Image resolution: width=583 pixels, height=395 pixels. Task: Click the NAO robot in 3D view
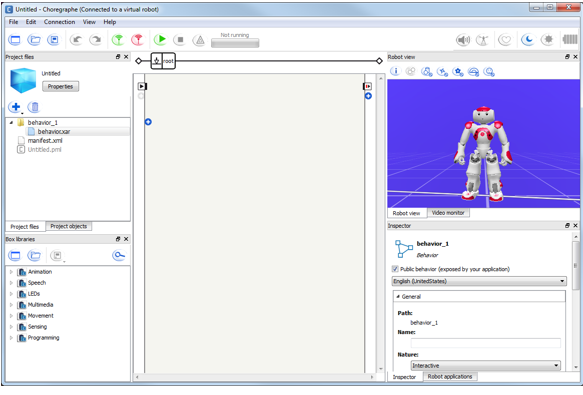coord(483,154)
